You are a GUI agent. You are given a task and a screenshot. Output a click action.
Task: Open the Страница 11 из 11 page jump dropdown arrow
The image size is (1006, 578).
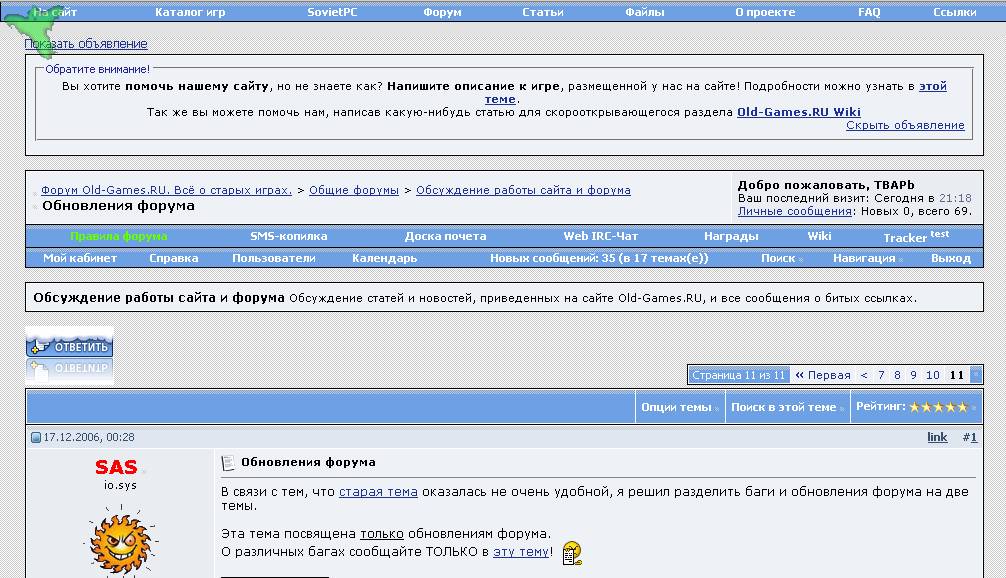pyautogui.click(x=976, y=375)
